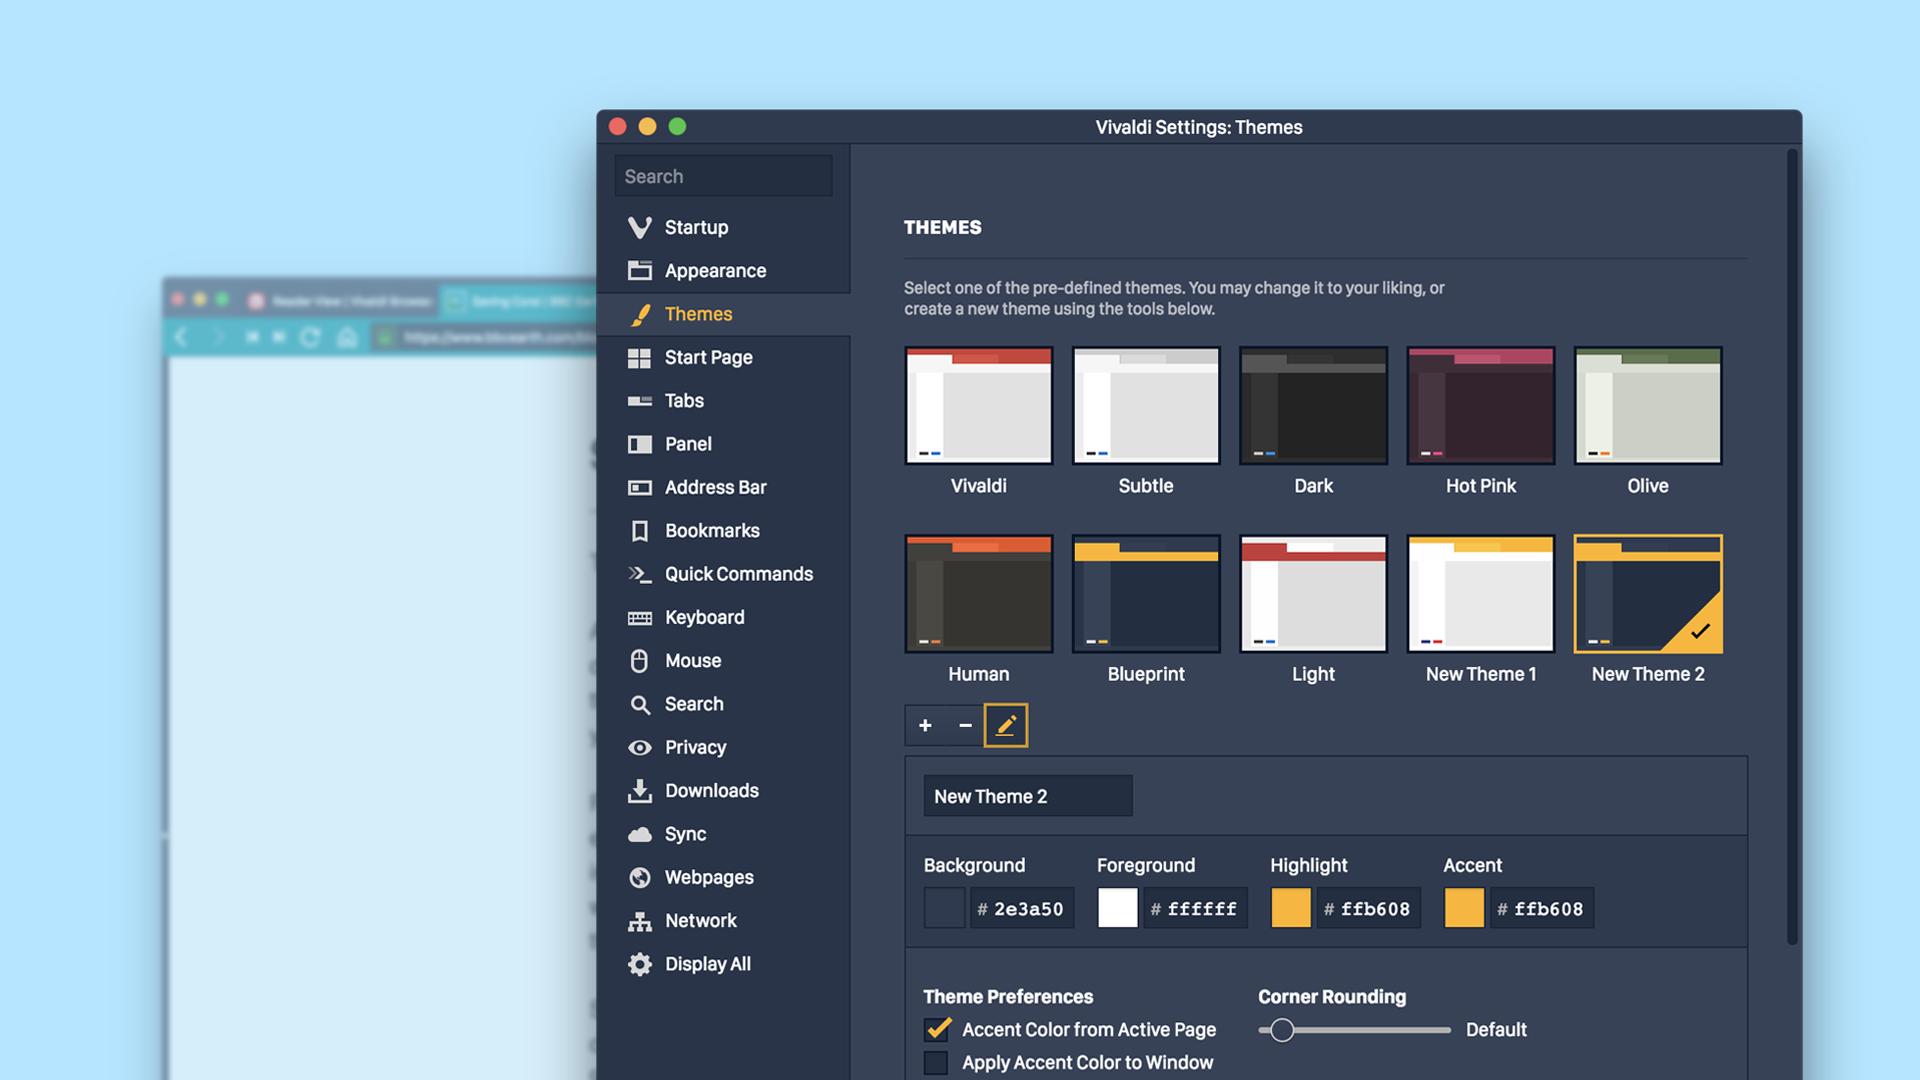The width and height of the screenshot is (1920, 1080).
Task: Click the Sync cloud icon
Action: (x=640, y=834)
